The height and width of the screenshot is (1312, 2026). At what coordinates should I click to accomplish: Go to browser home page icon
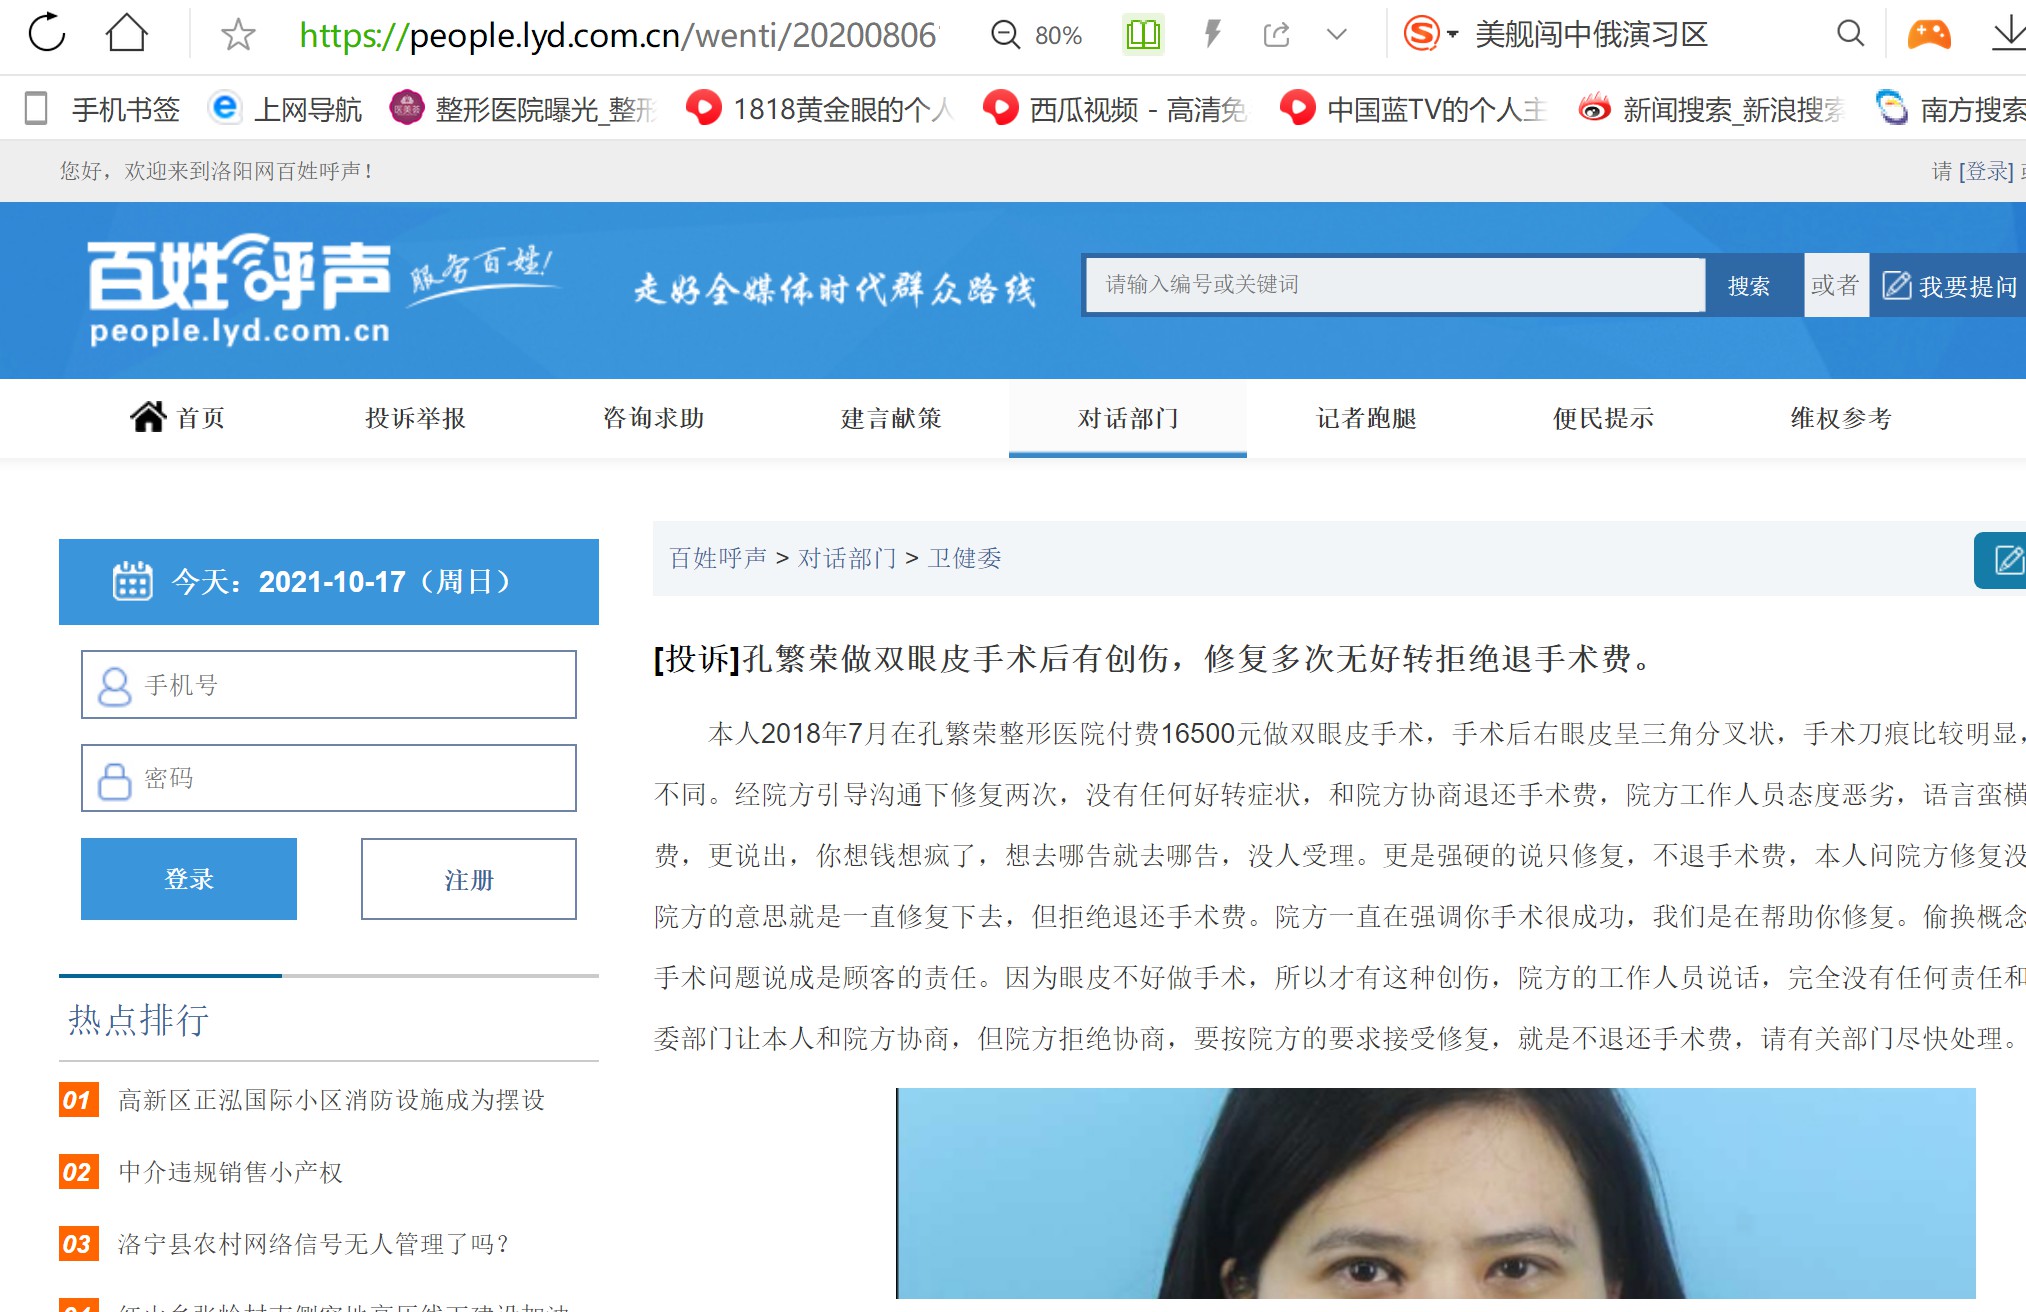pos(127,33)
